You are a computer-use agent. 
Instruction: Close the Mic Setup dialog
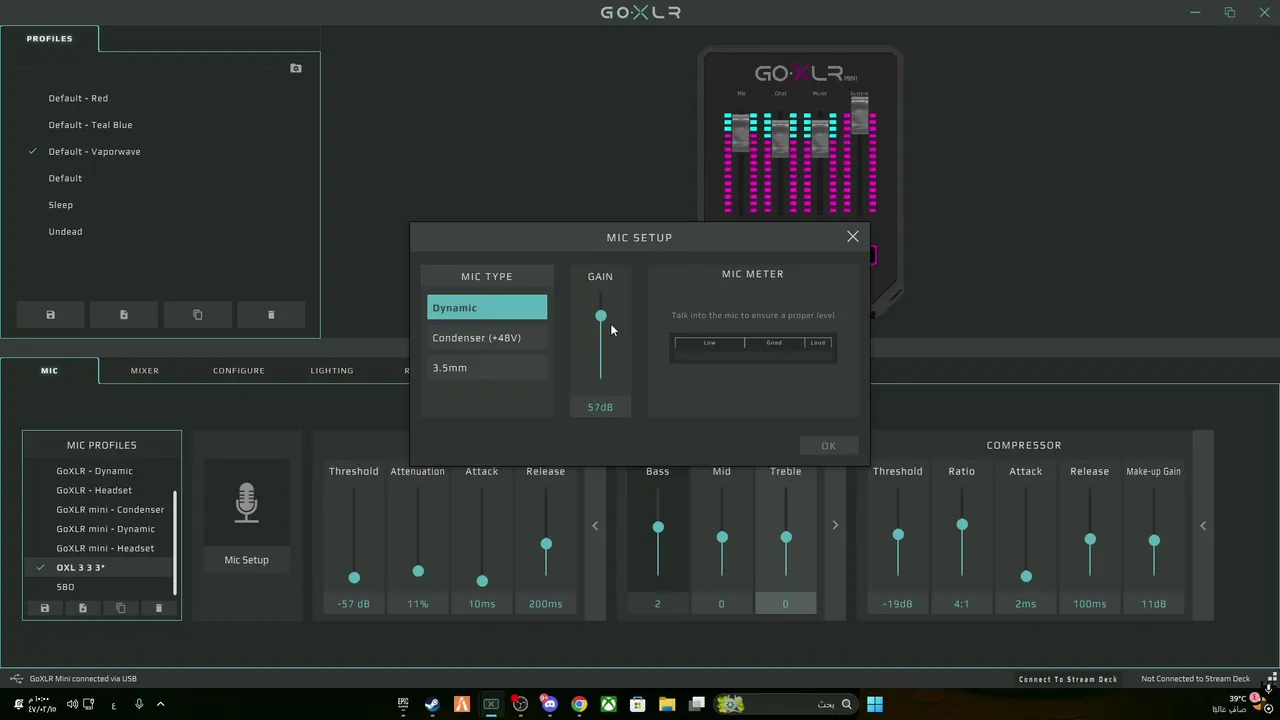(x=853, y=237)
